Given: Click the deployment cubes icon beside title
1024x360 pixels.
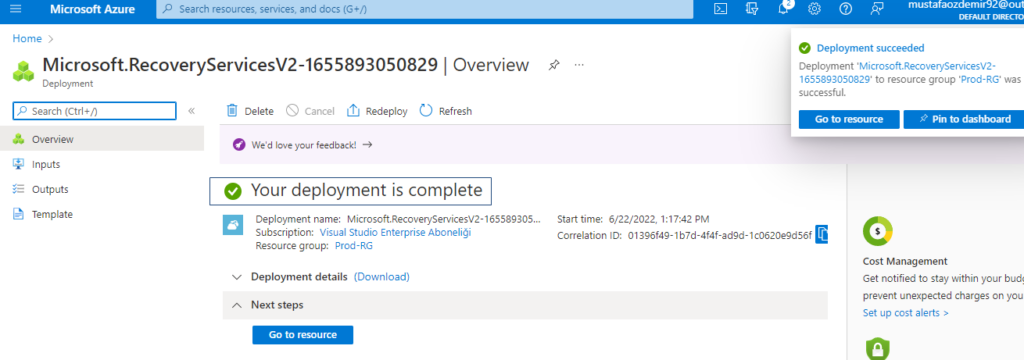Looking at the screenshot, I should (24, 71).
